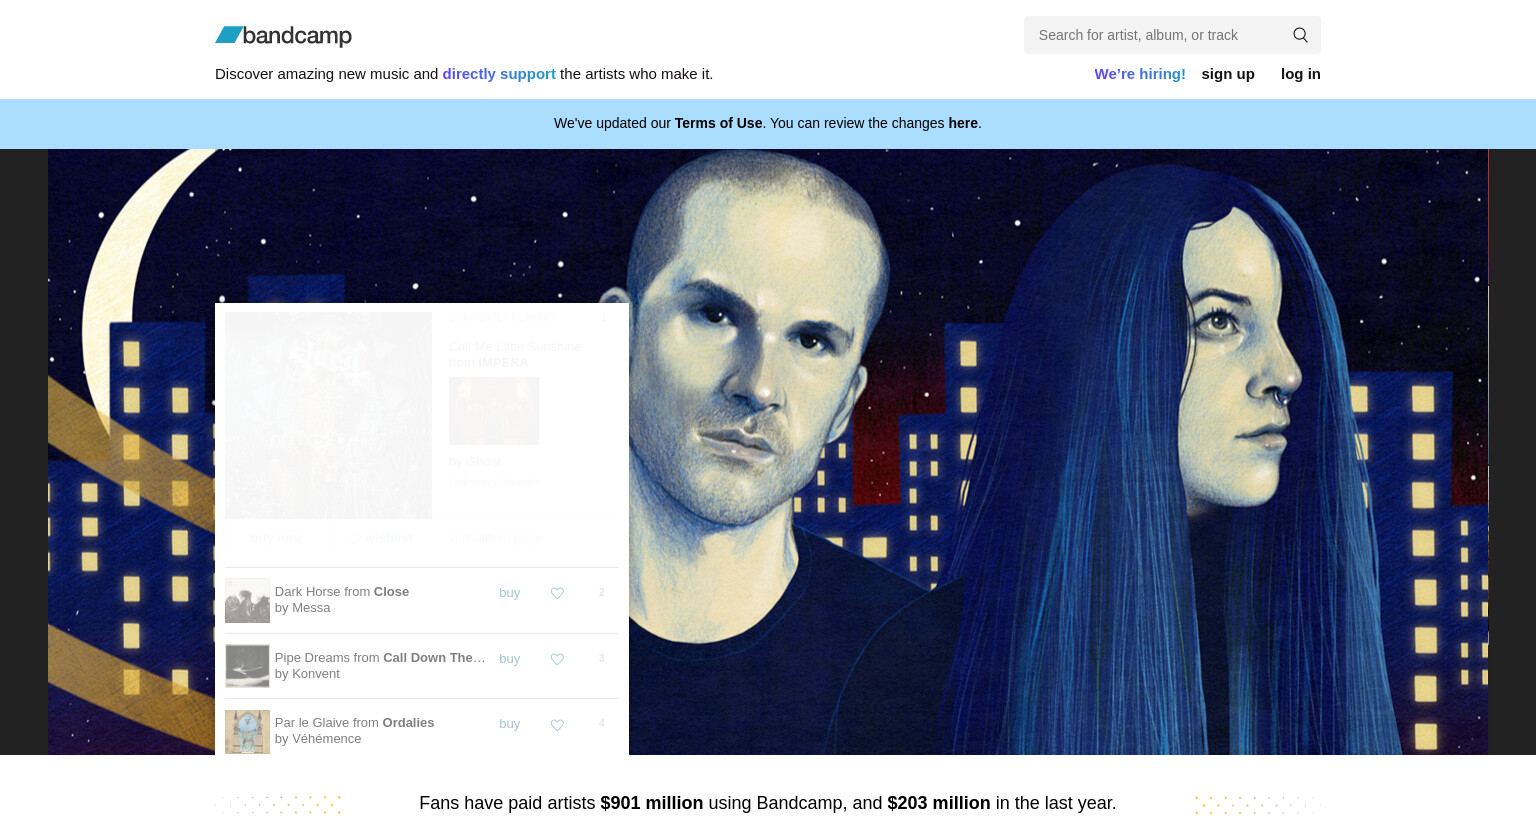Open Dark Horse album art thumbnail

point(247,600)
